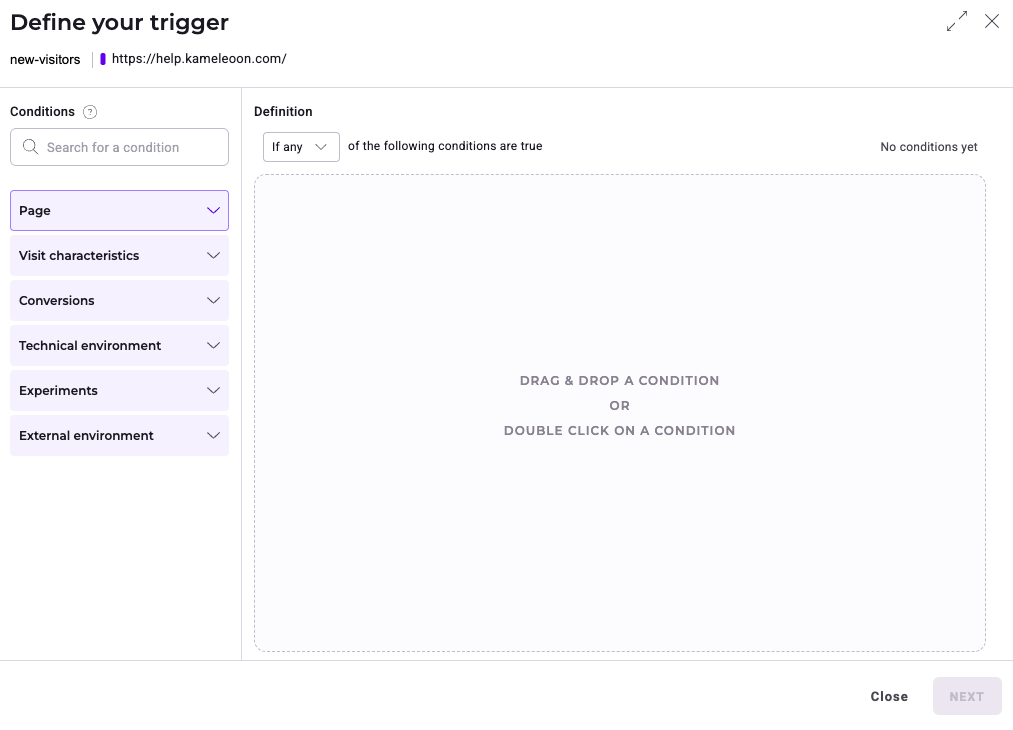Expand the trigger dialog to fullscreen
This screenshot has width=1013, height=730.
coord(957,21)
